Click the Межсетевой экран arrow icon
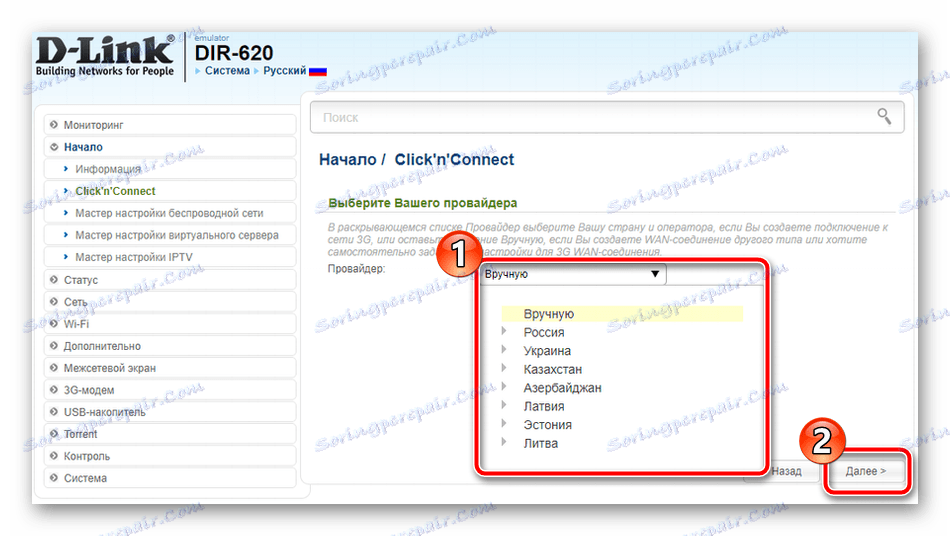This screenshot has height=536, width=950. 54,368
